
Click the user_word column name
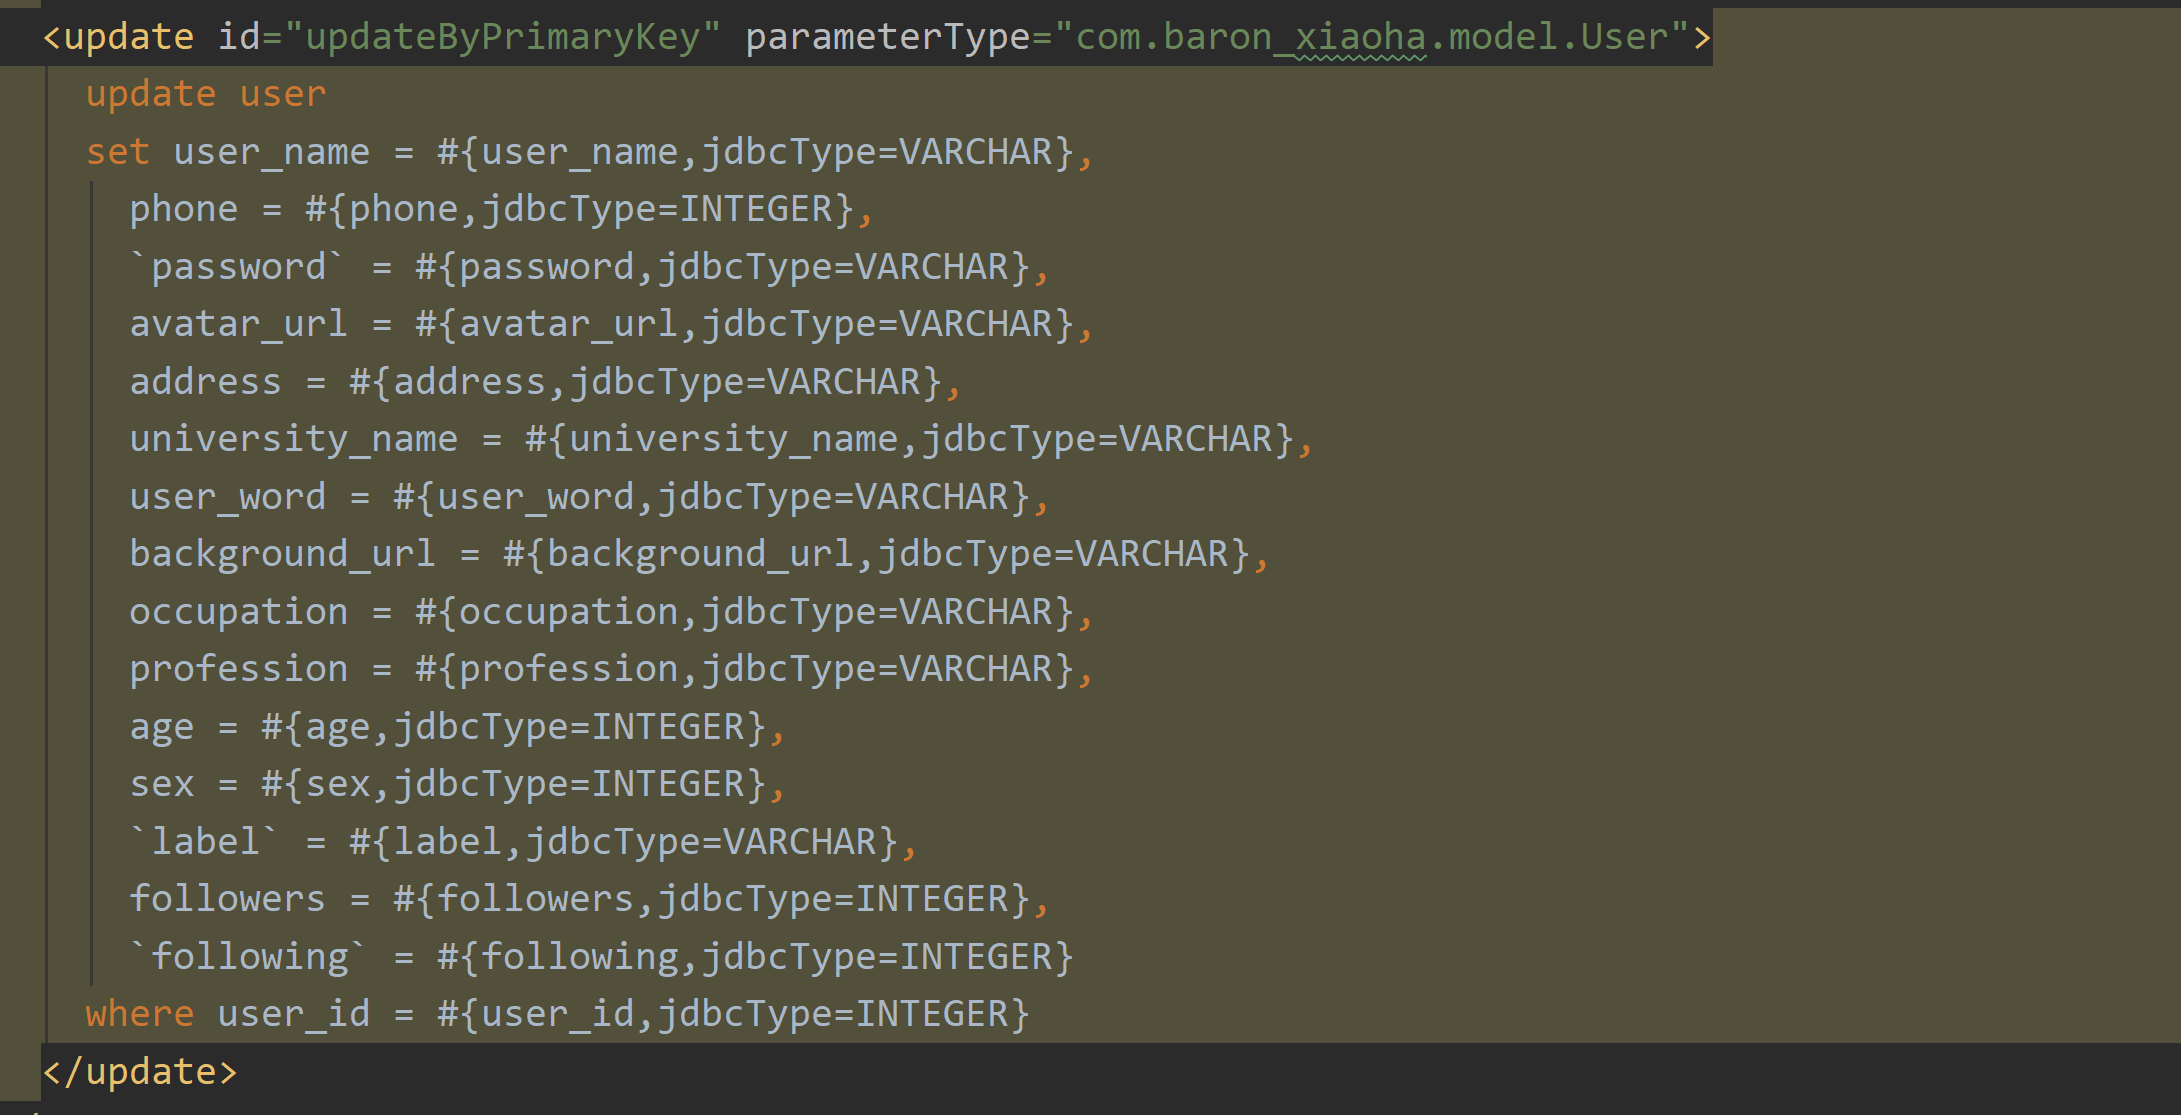coord(227,497)
